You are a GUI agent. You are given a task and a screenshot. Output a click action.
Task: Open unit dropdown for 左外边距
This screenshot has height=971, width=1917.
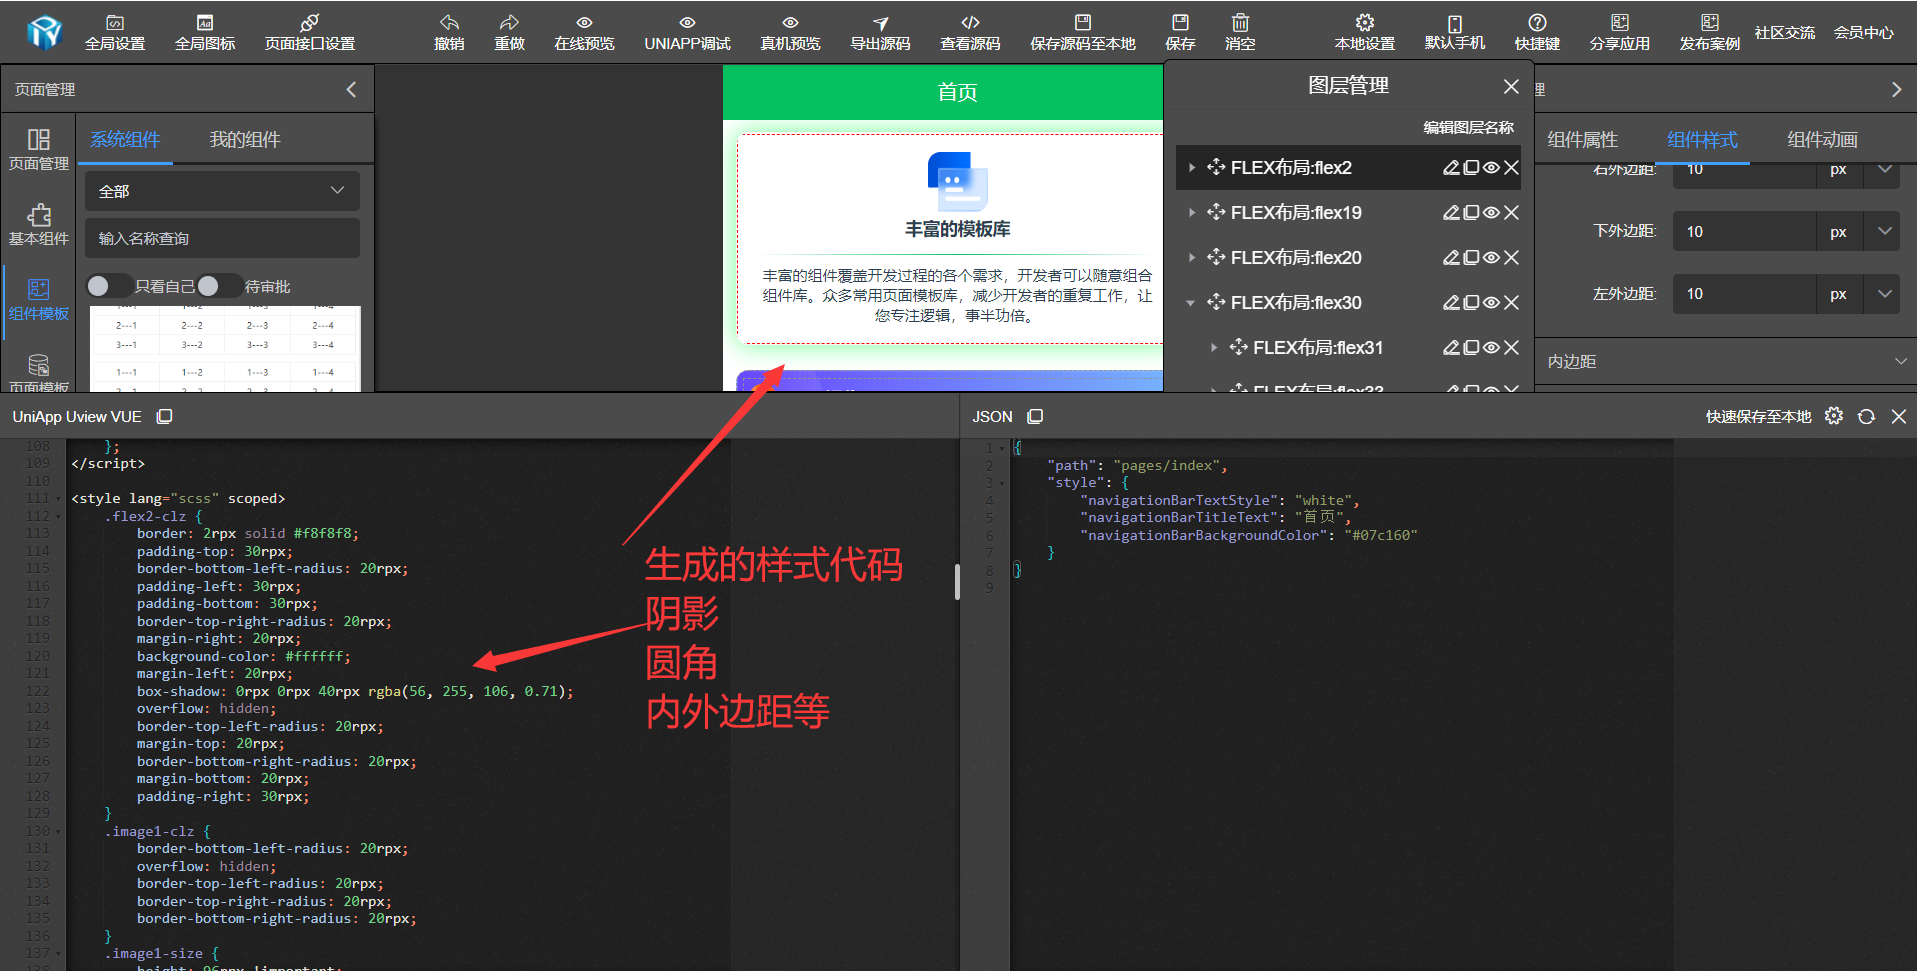tap(1885, 294)
